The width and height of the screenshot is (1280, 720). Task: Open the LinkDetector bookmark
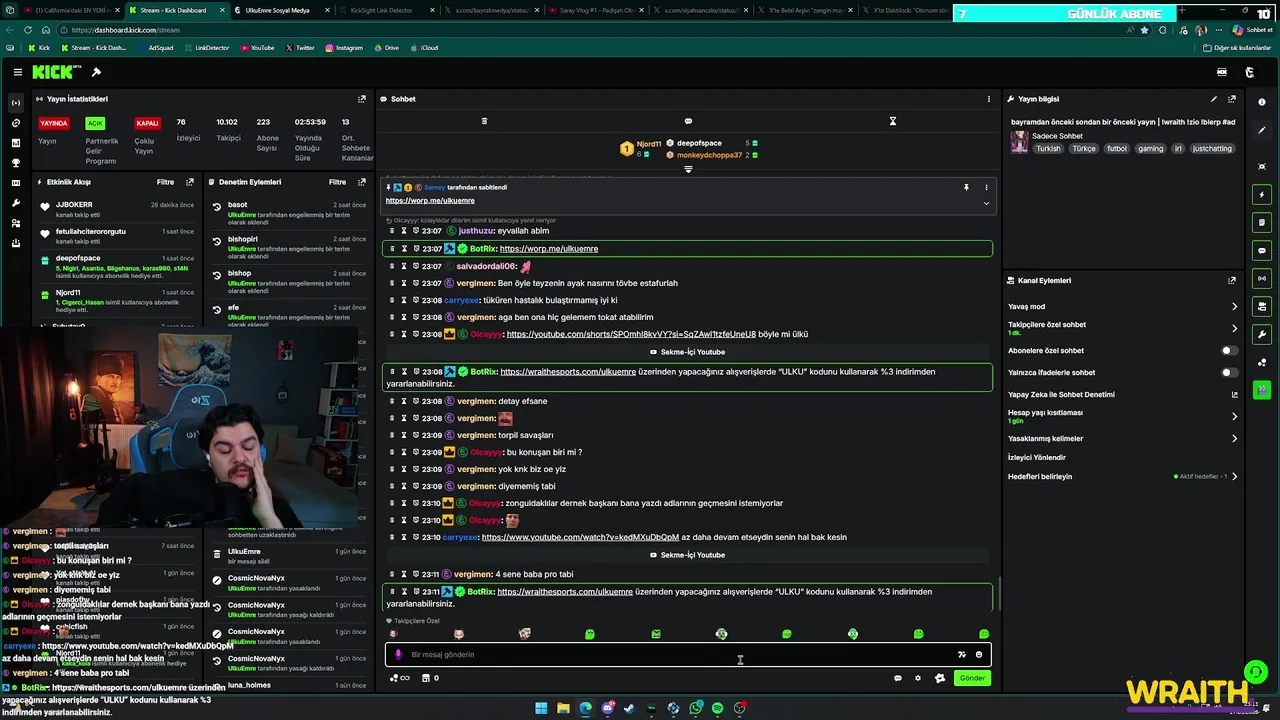[206, 48]
